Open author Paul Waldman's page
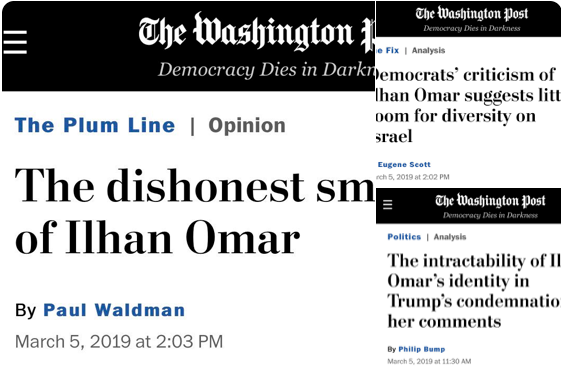Image resolution: width=573 pixels, height=375 pixels. pyautogui.click(x=114, y=310)
